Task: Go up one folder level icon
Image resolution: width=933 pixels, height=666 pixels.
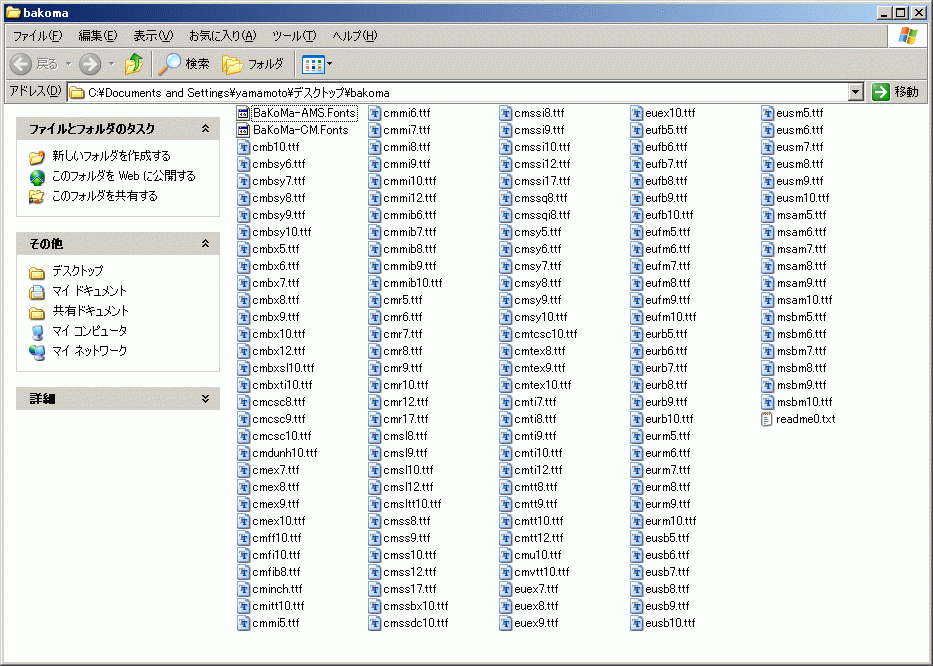Action: click(134, 64)
